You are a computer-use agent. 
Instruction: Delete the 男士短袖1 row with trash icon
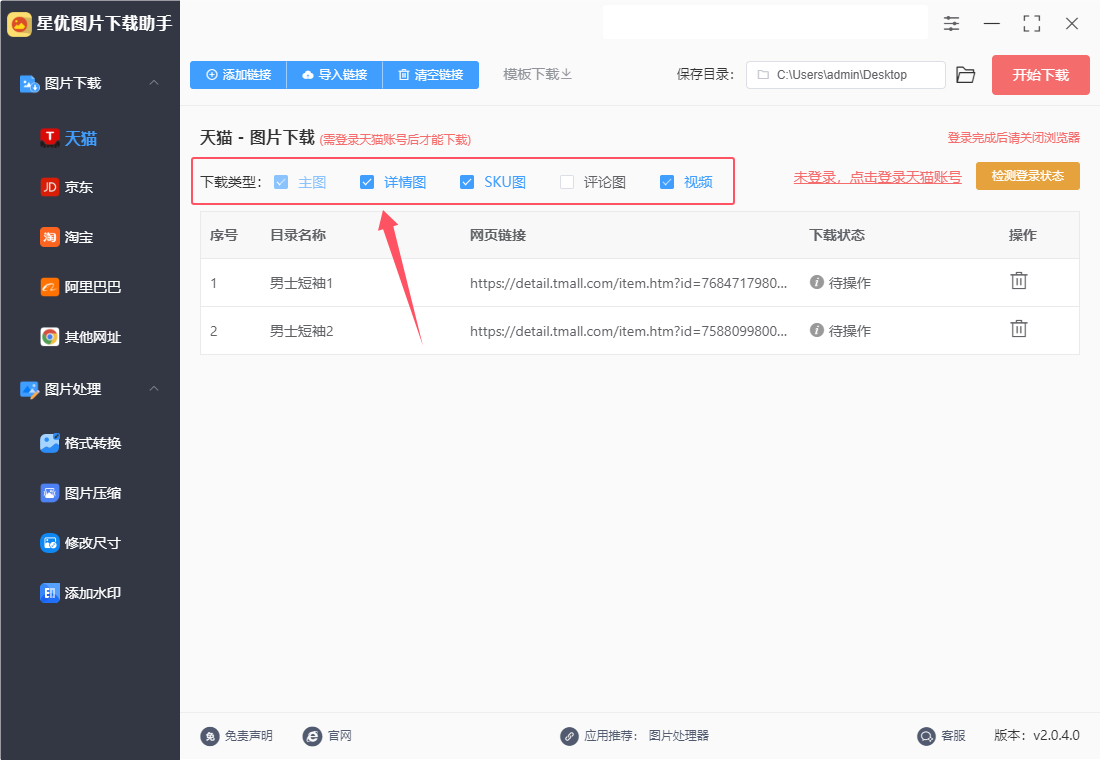(1019, 281)
